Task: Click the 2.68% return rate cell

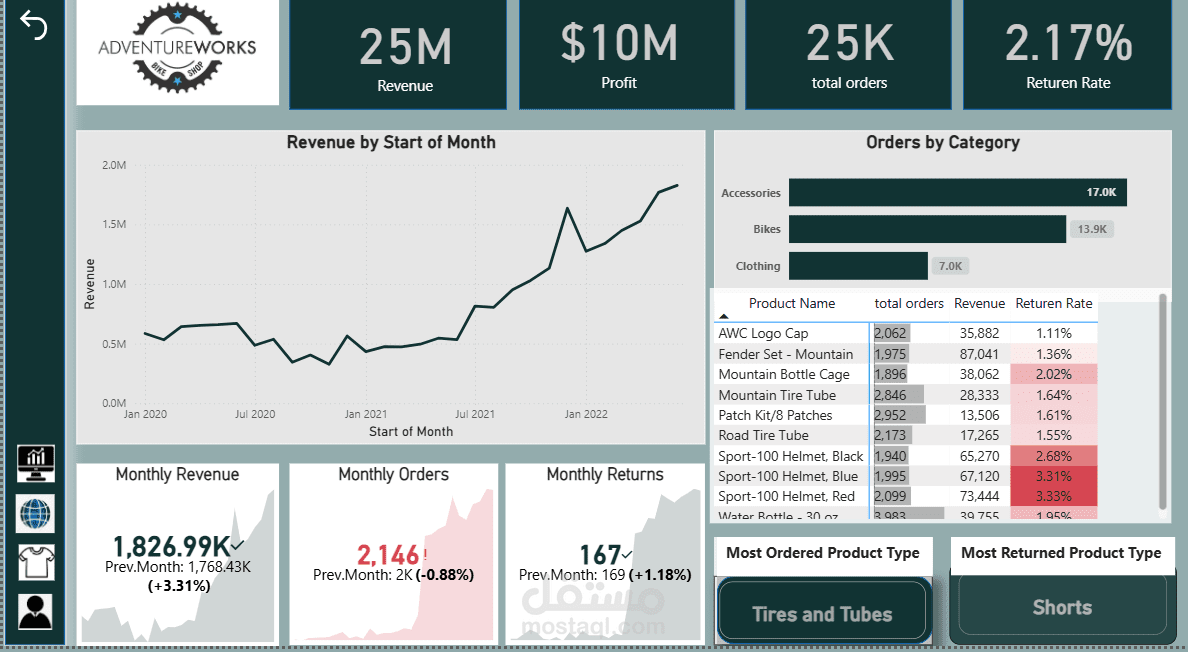Action: point(1053,456)
